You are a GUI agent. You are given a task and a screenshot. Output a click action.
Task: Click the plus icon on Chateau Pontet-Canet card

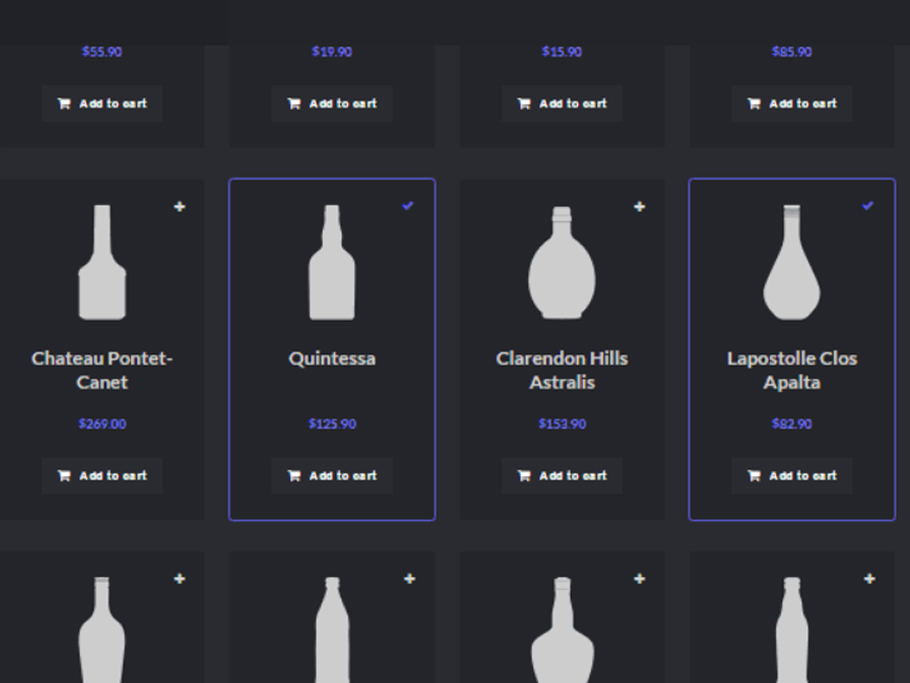coord(180,207)
